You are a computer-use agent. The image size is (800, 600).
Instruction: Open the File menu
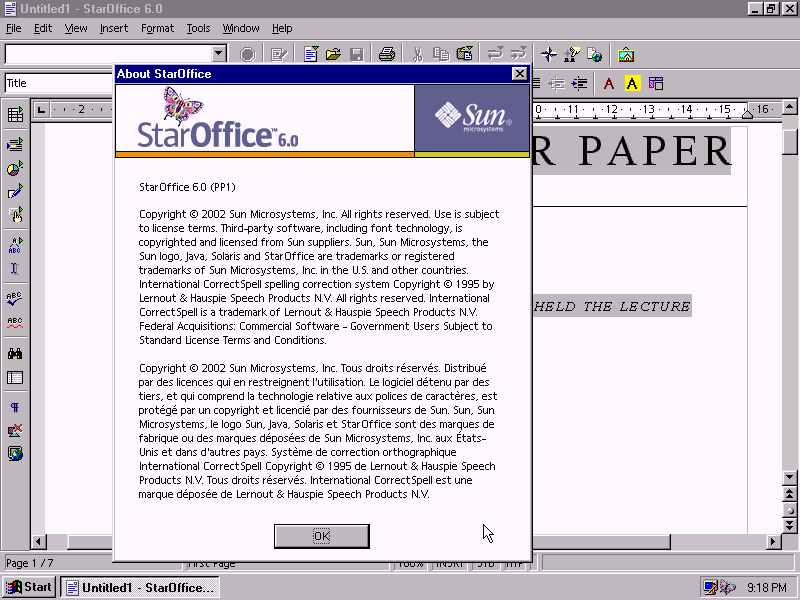click(x=14, y=28)
